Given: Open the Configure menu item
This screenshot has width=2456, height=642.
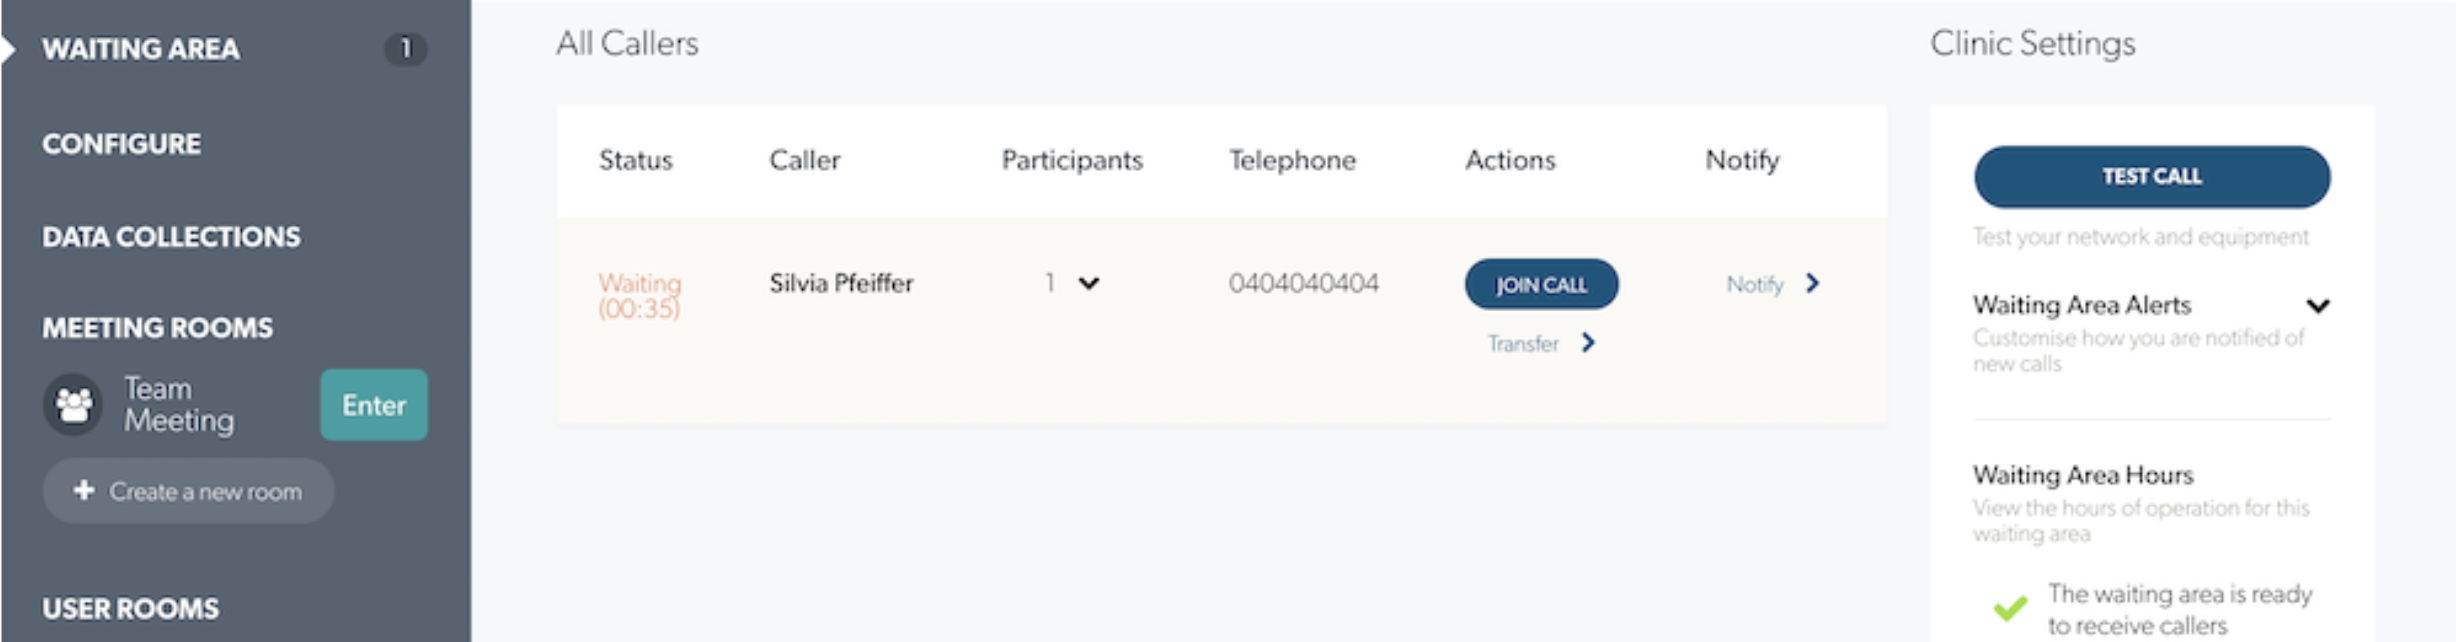Looking at the screenshot, I should (121, 144).
